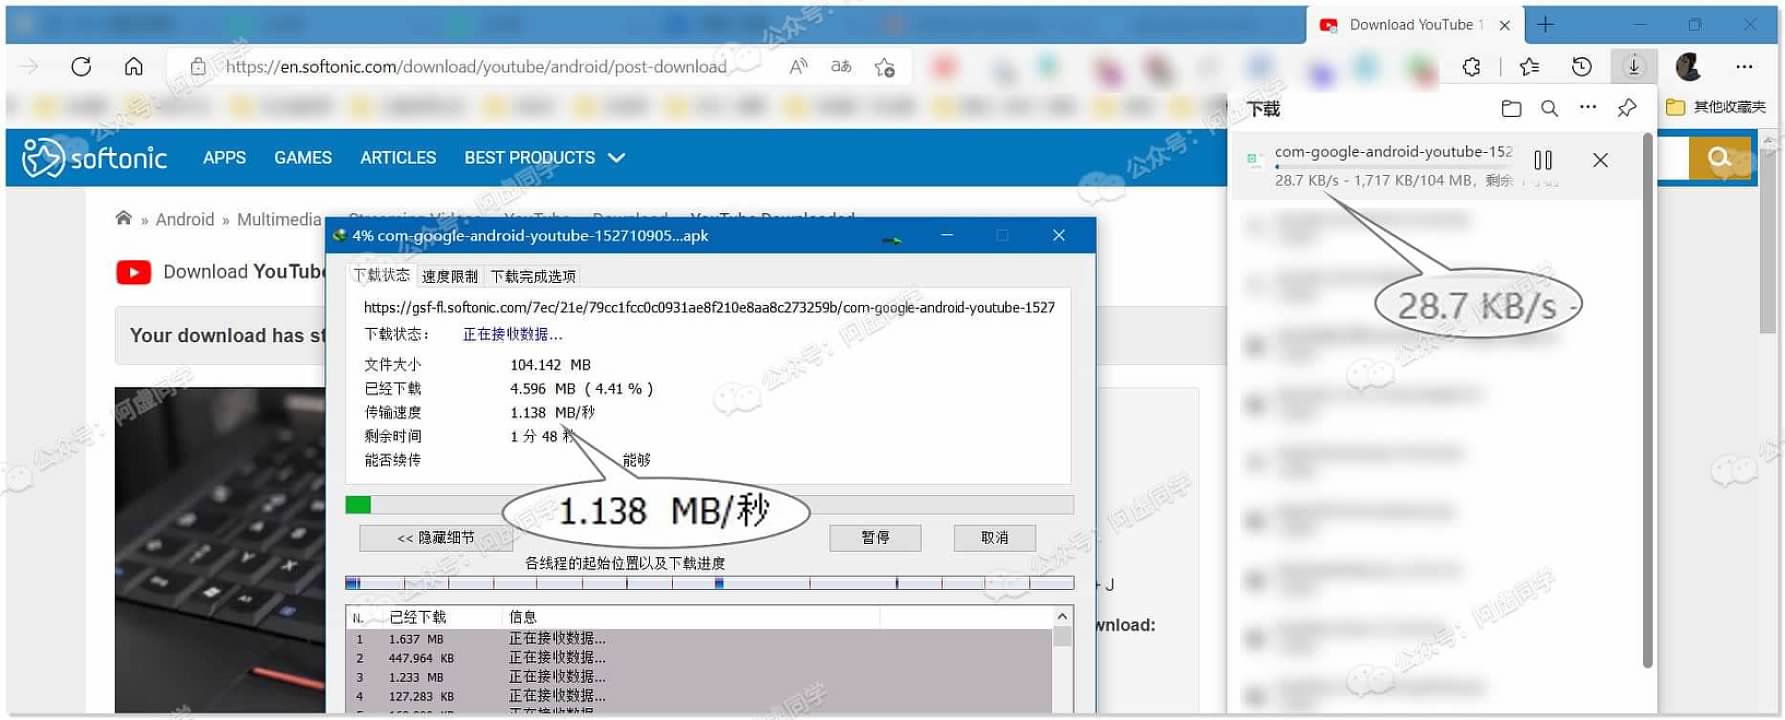Open downloads folder from the downloads panel

click(1511, 108)
